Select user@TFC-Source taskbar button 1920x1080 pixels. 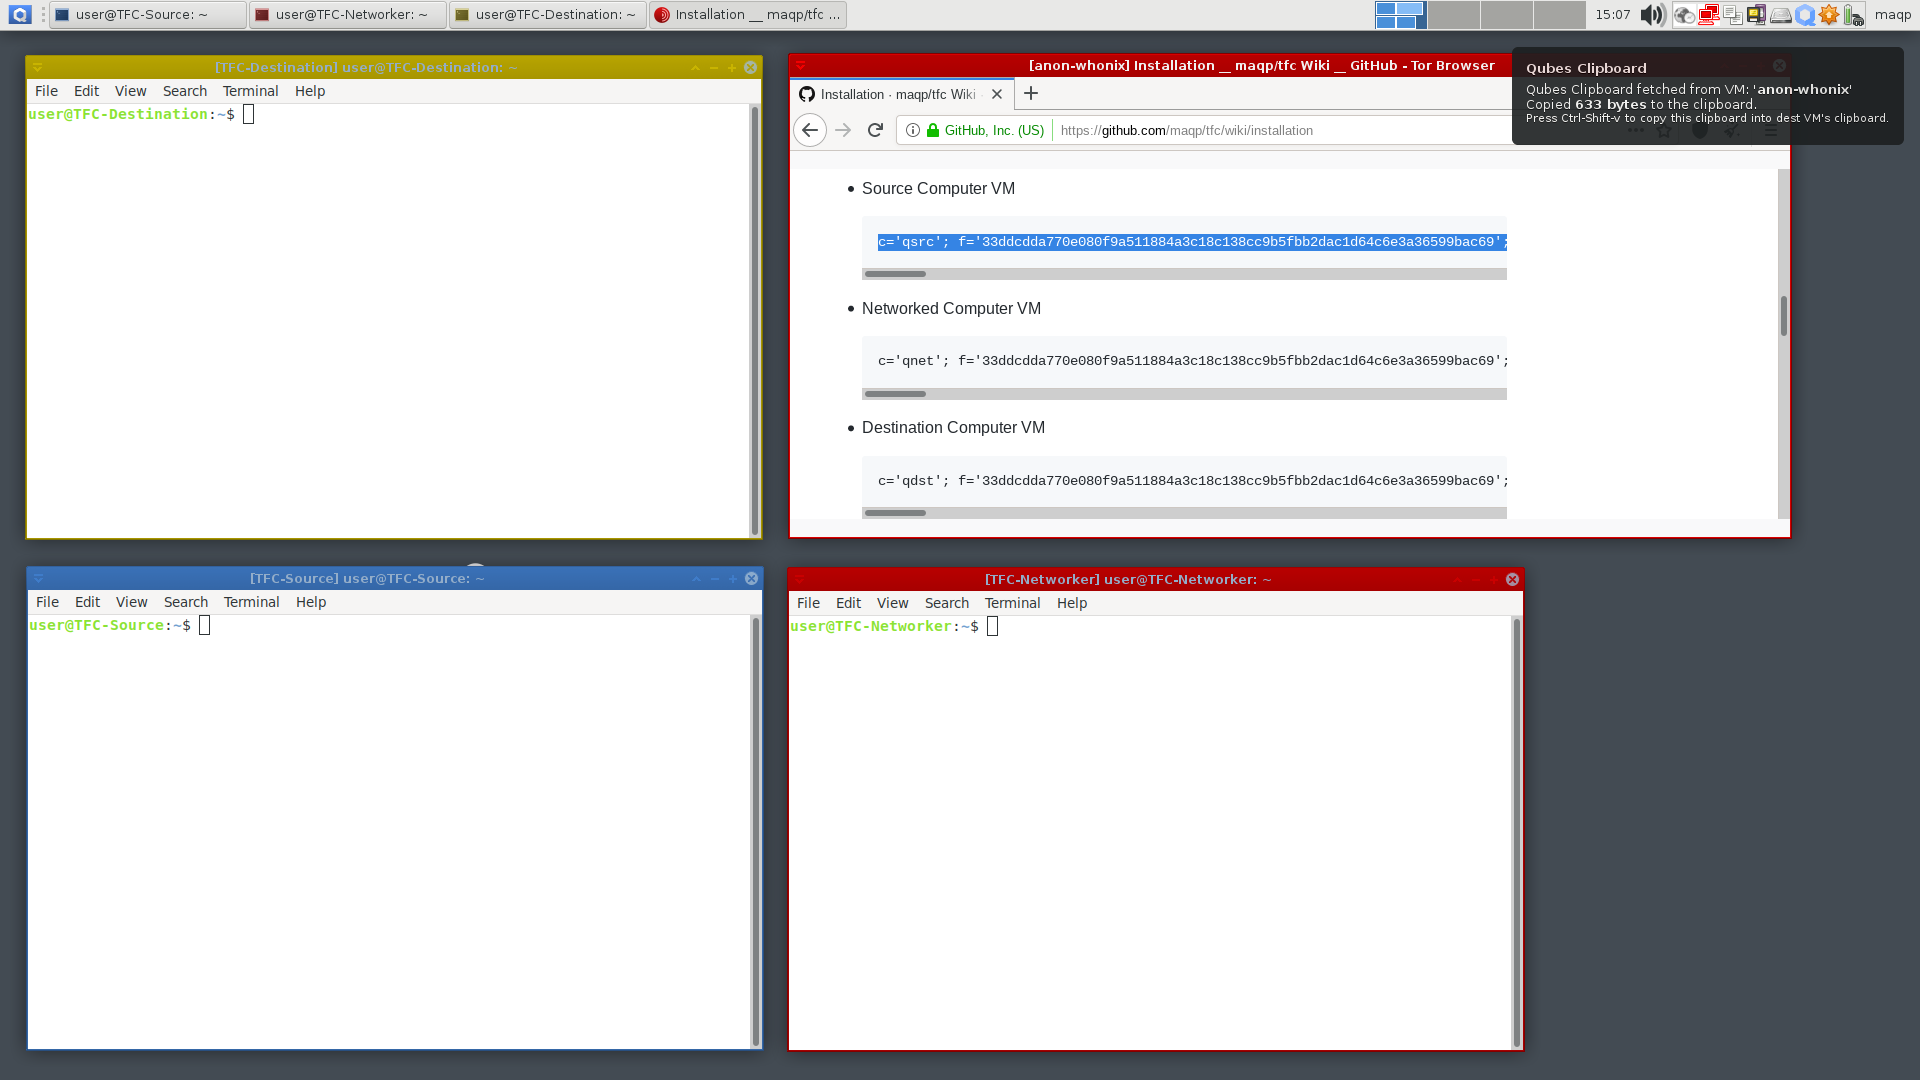click(x=147, y=14)
